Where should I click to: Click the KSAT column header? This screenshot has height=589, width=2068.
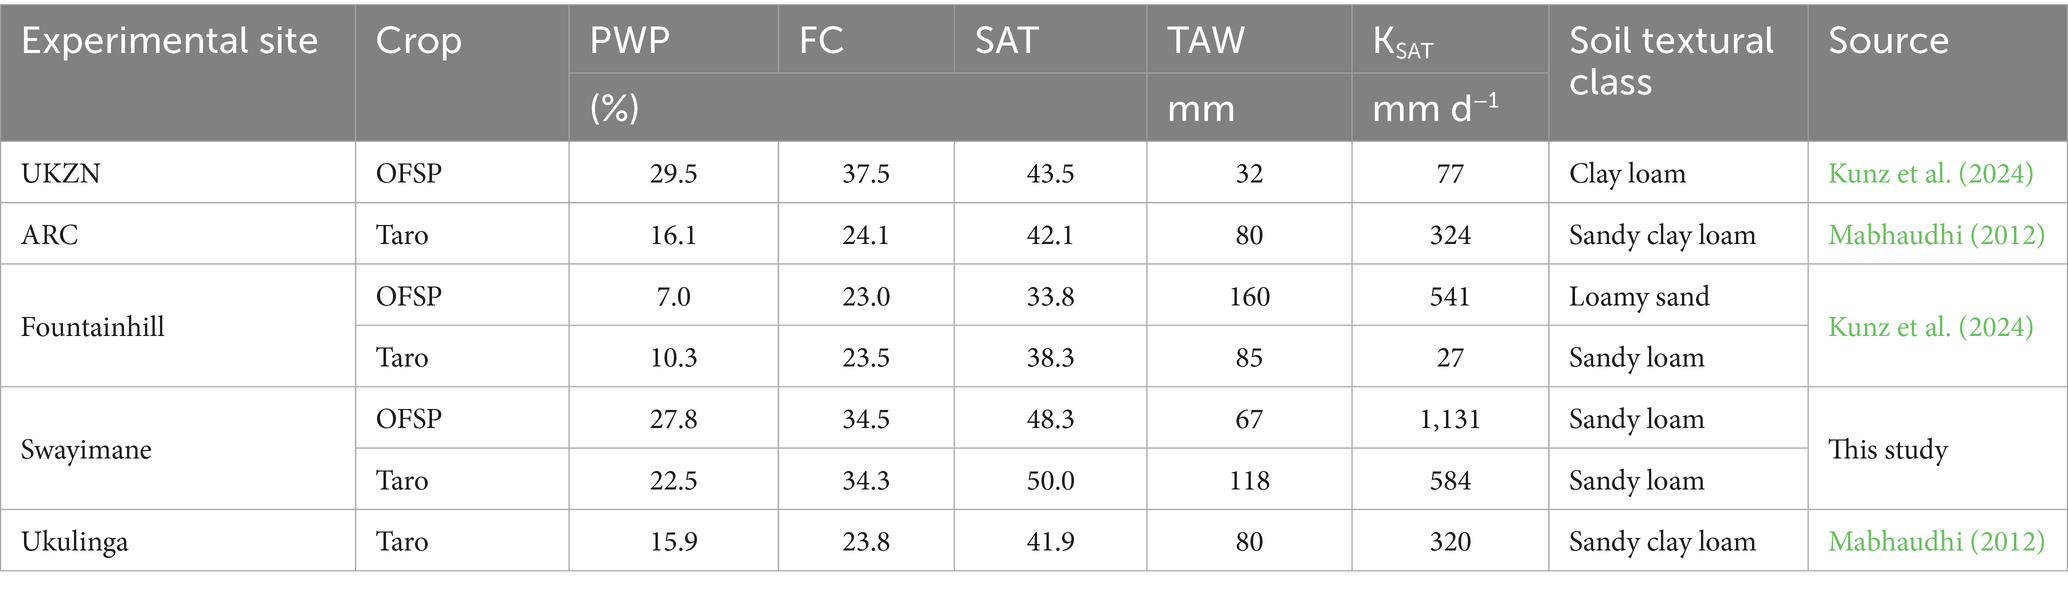pyautogui.click(x=1402, y=43)
